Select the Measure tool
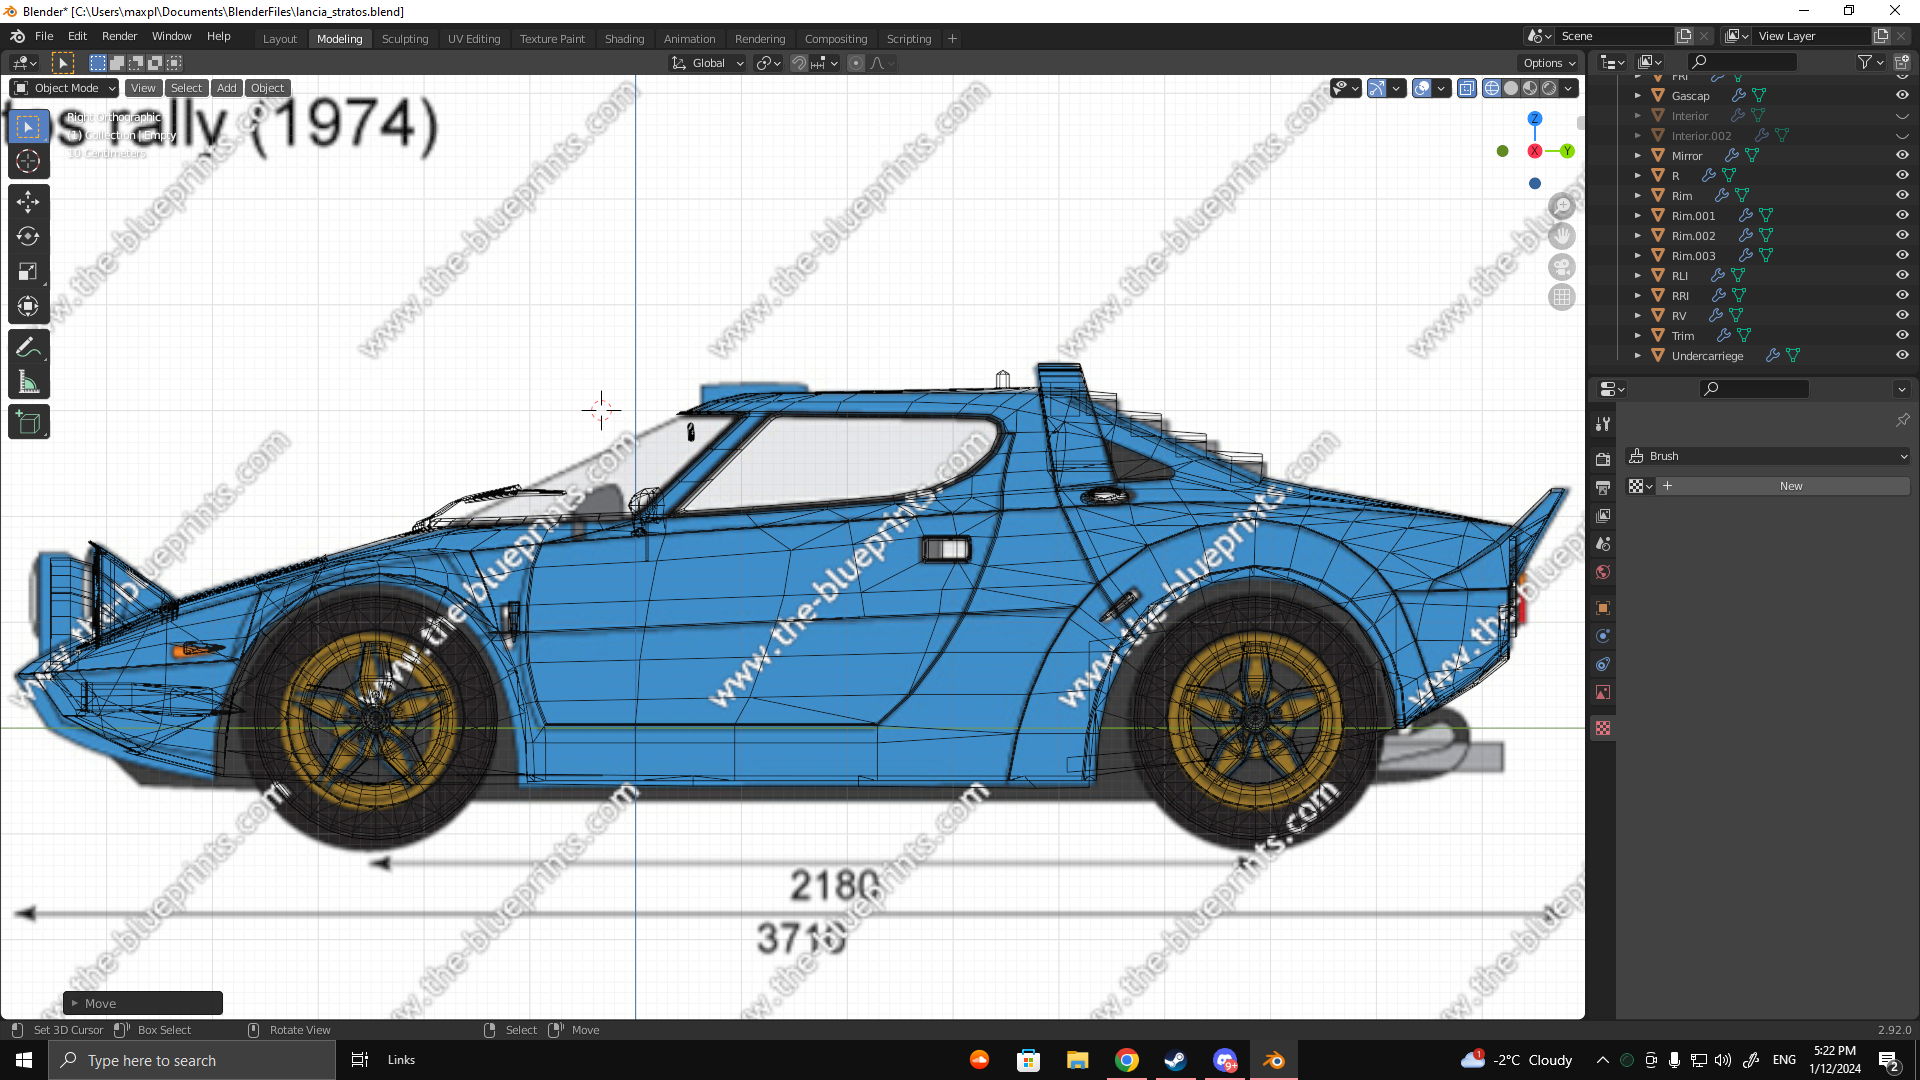The height and width of the screenshot is (1080, 1920). pyautogui.click(x=28, y=383)
